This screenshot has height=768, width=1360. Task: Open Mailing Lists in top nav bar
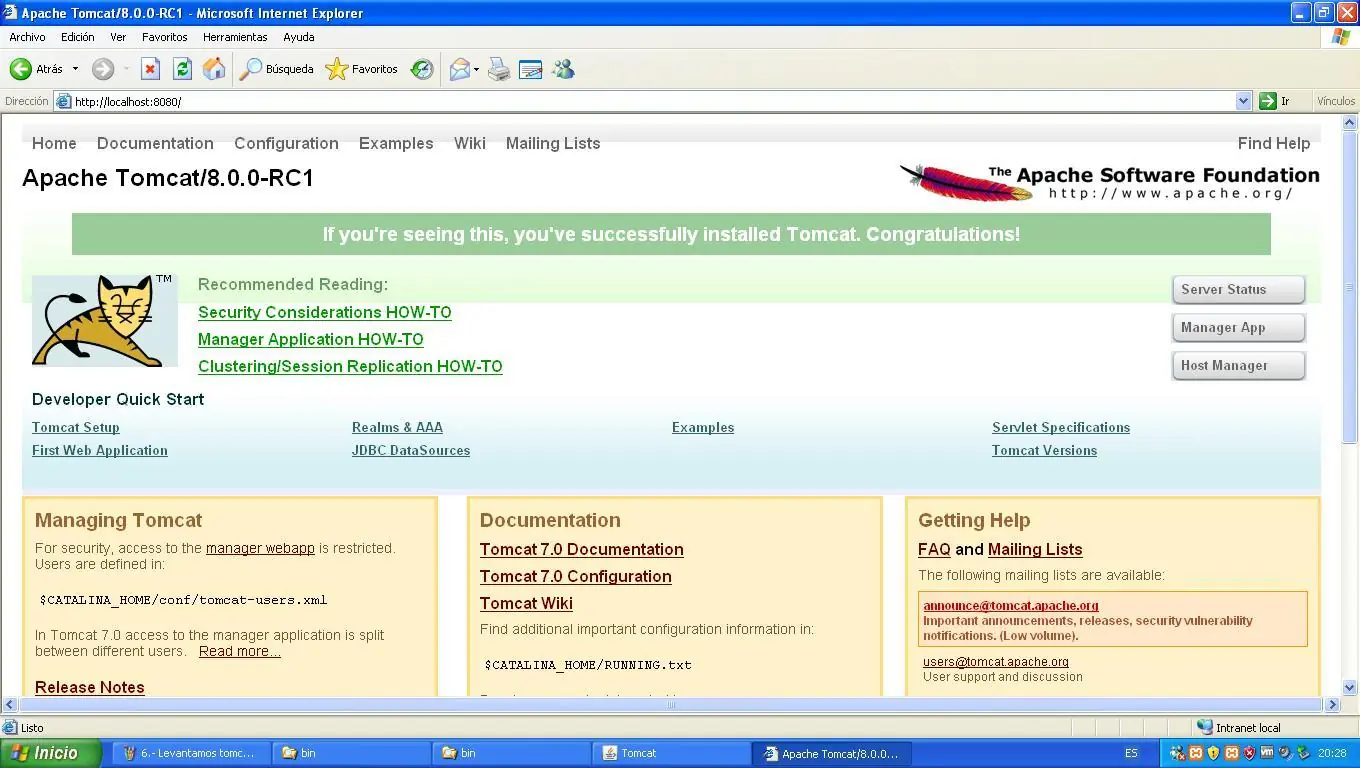pyautogui.click(x=553, y=143)
